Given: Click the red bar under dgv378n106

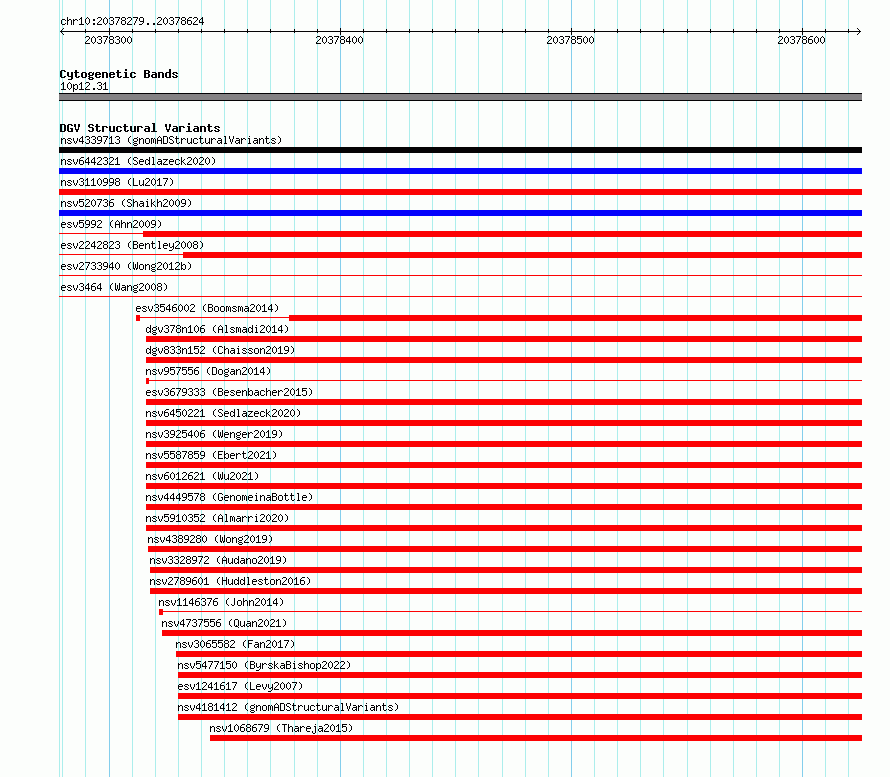Looking at the screenshot, I should pos(504,339).
